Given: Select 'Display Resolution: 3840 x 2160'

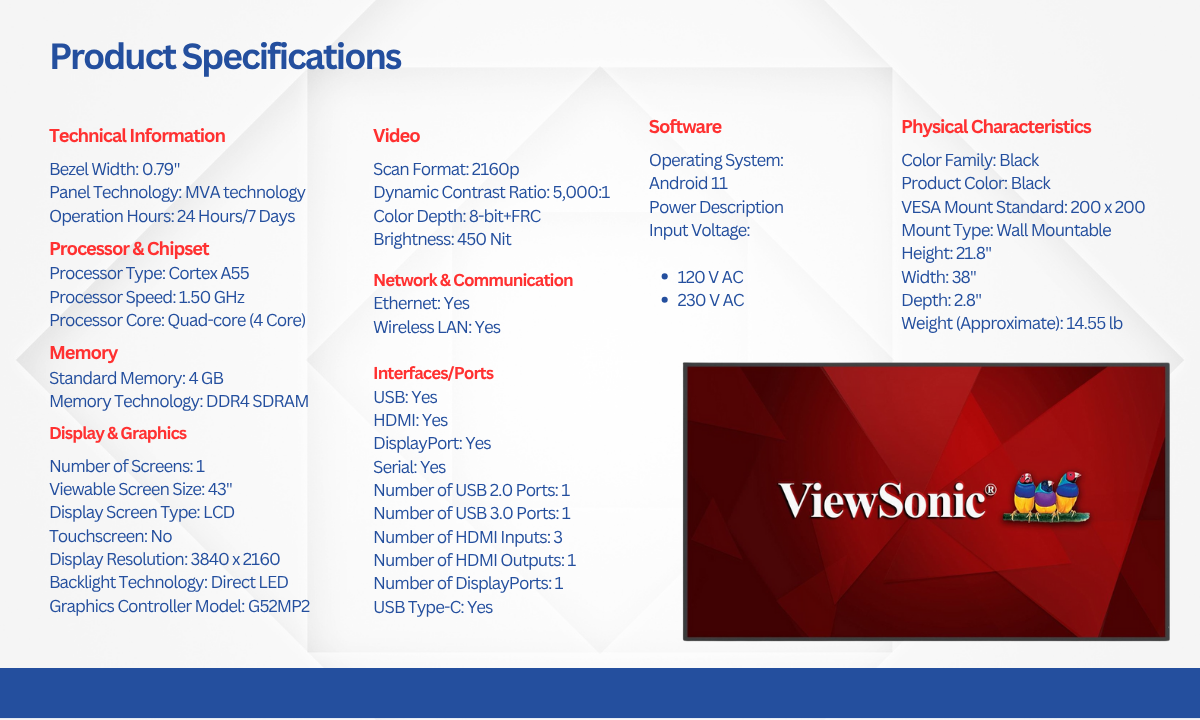Looking at the screenshot, I should coord(165,559).
